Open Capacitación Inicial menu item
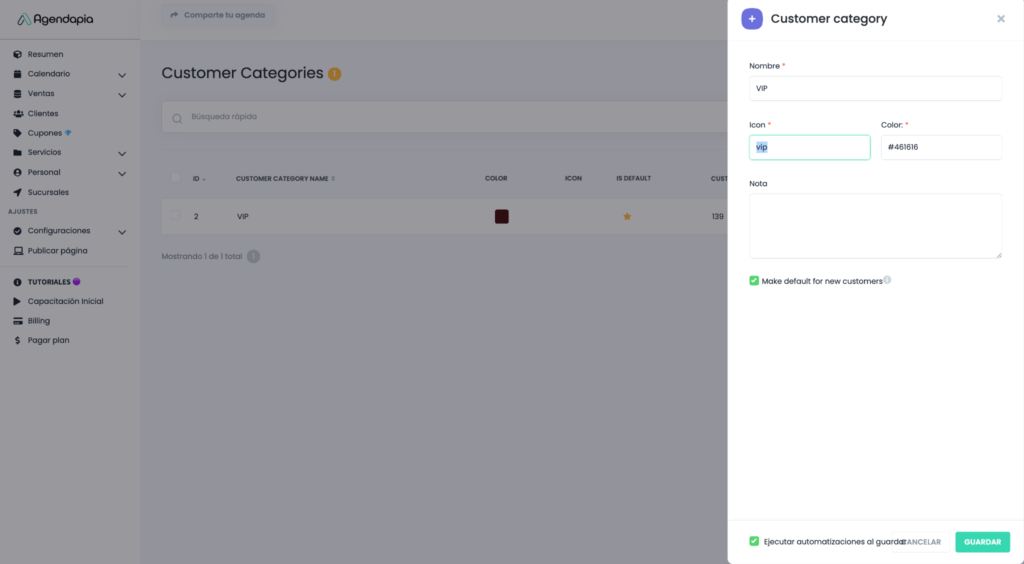Image resolution: width=1024 pixels, height=564 pixels. [65, 301]
